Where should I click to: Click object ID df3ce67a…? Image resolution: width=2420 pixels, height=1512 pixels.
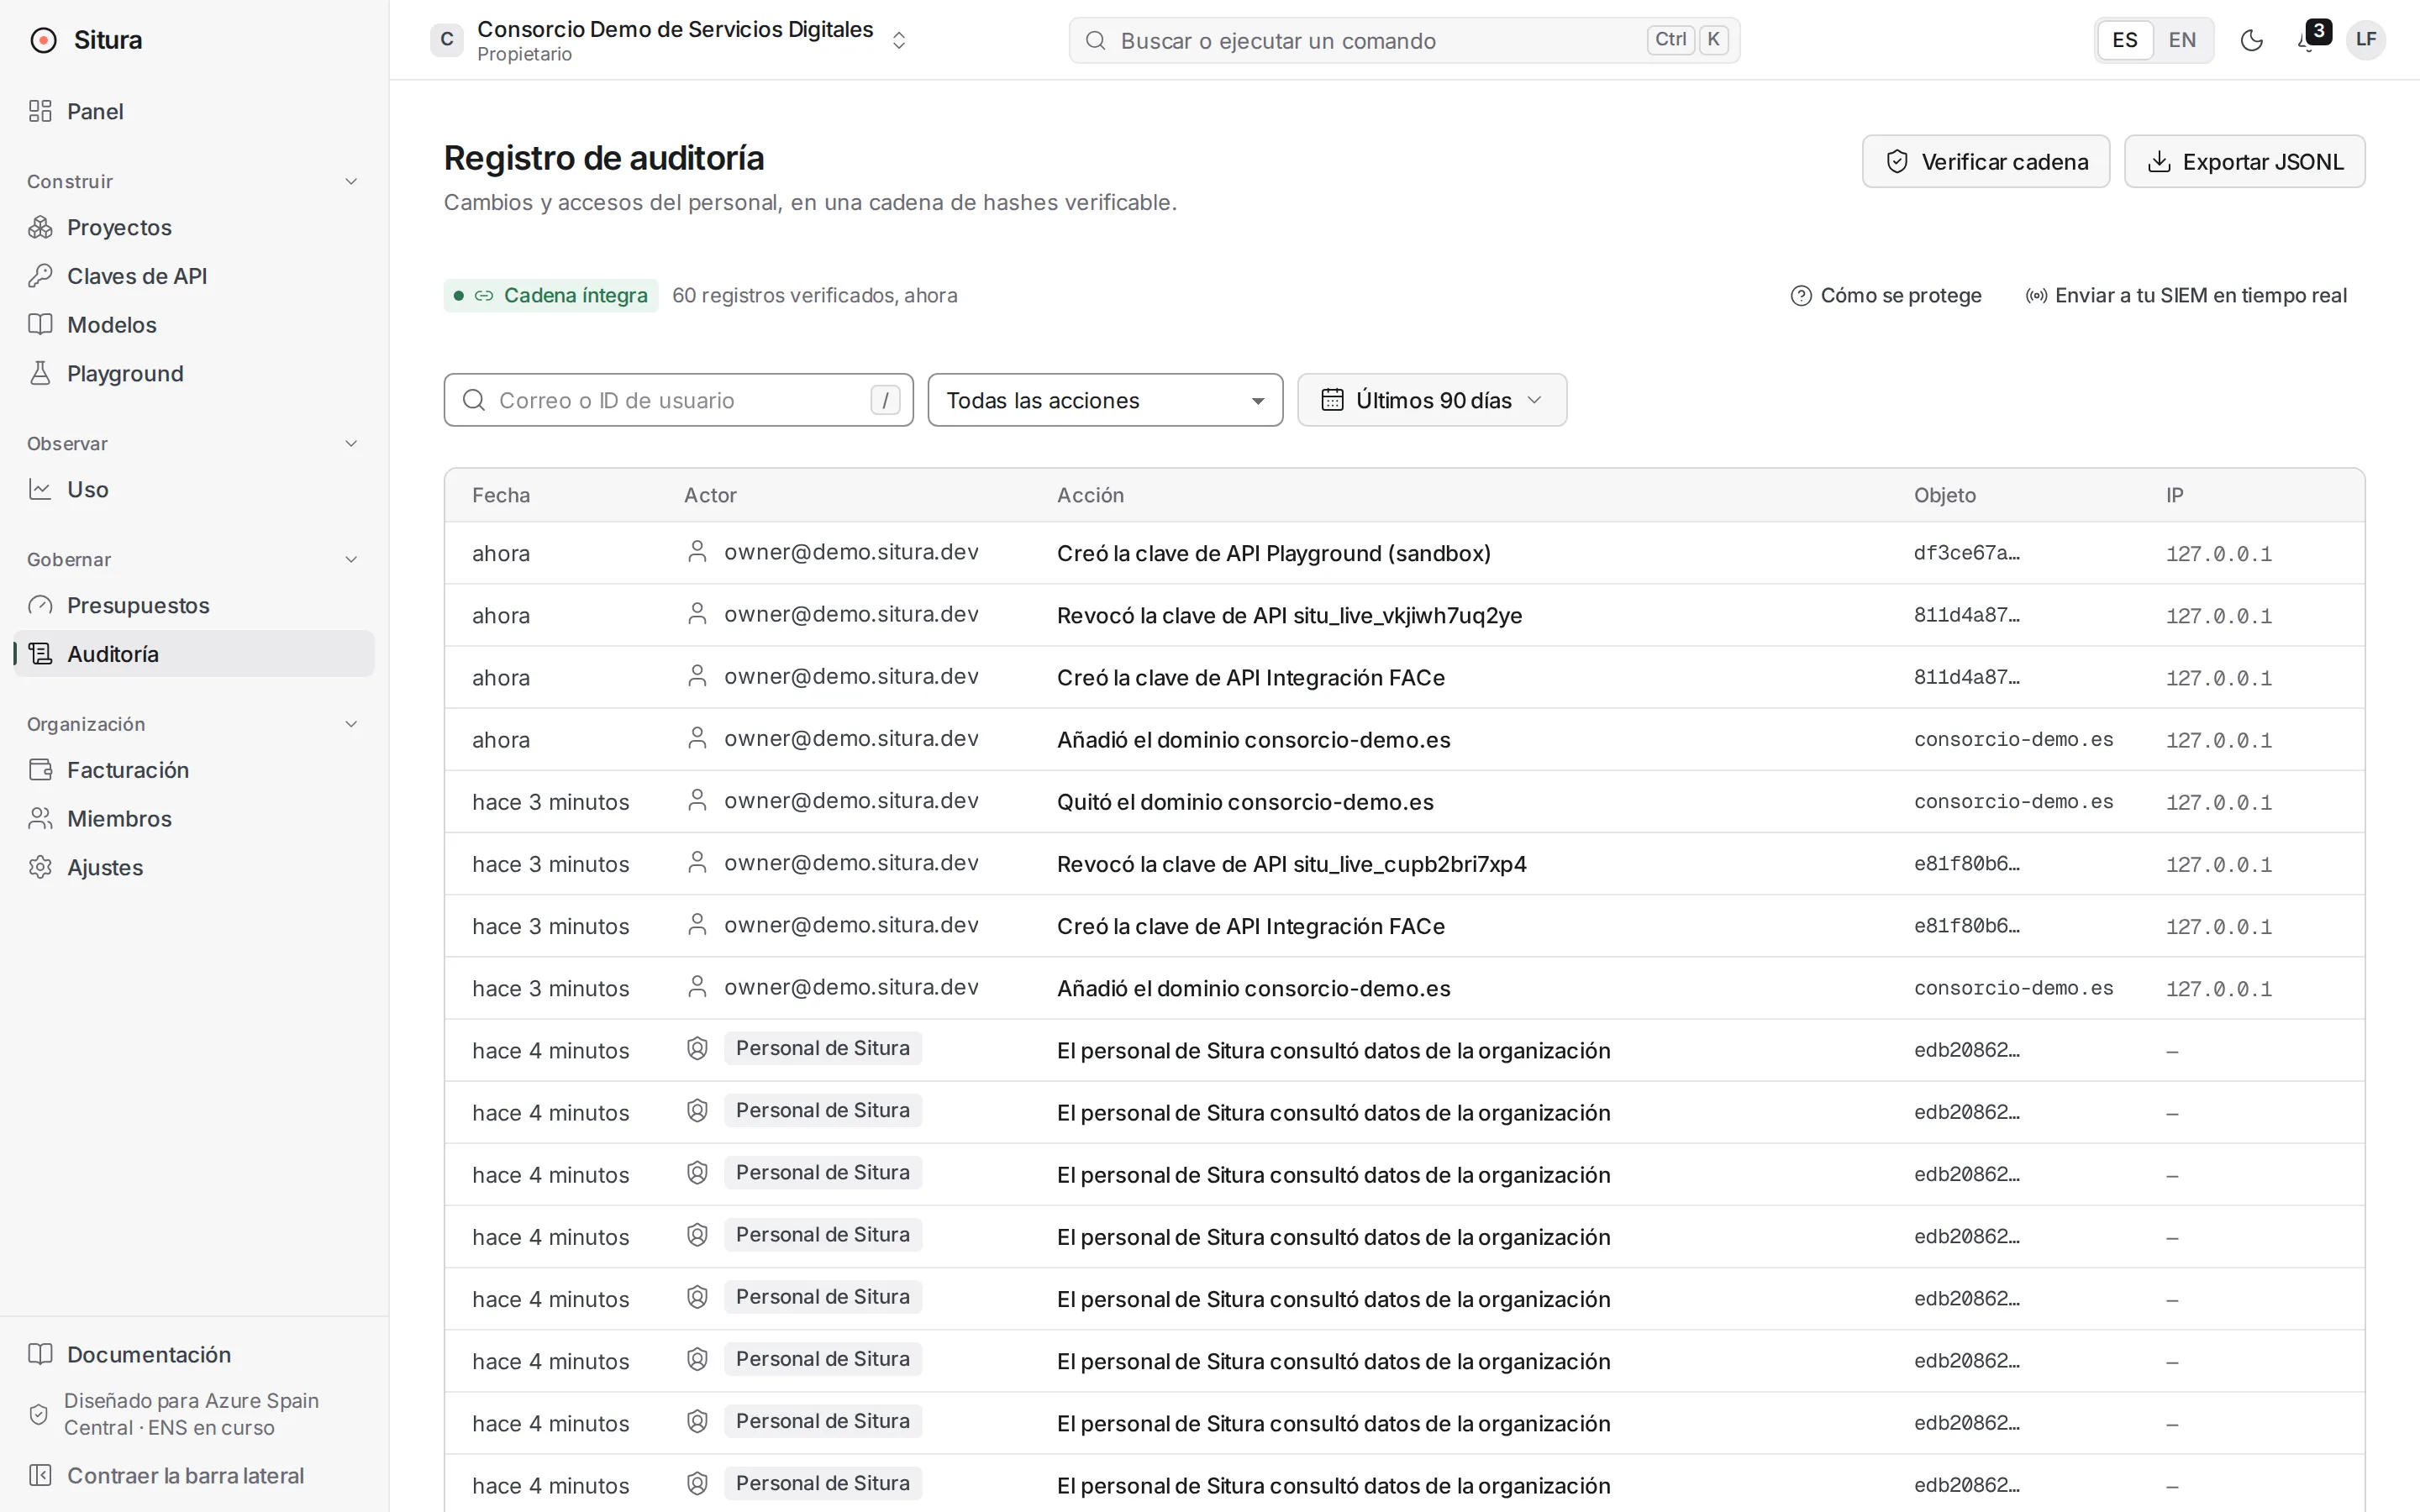click(1966, 553)
